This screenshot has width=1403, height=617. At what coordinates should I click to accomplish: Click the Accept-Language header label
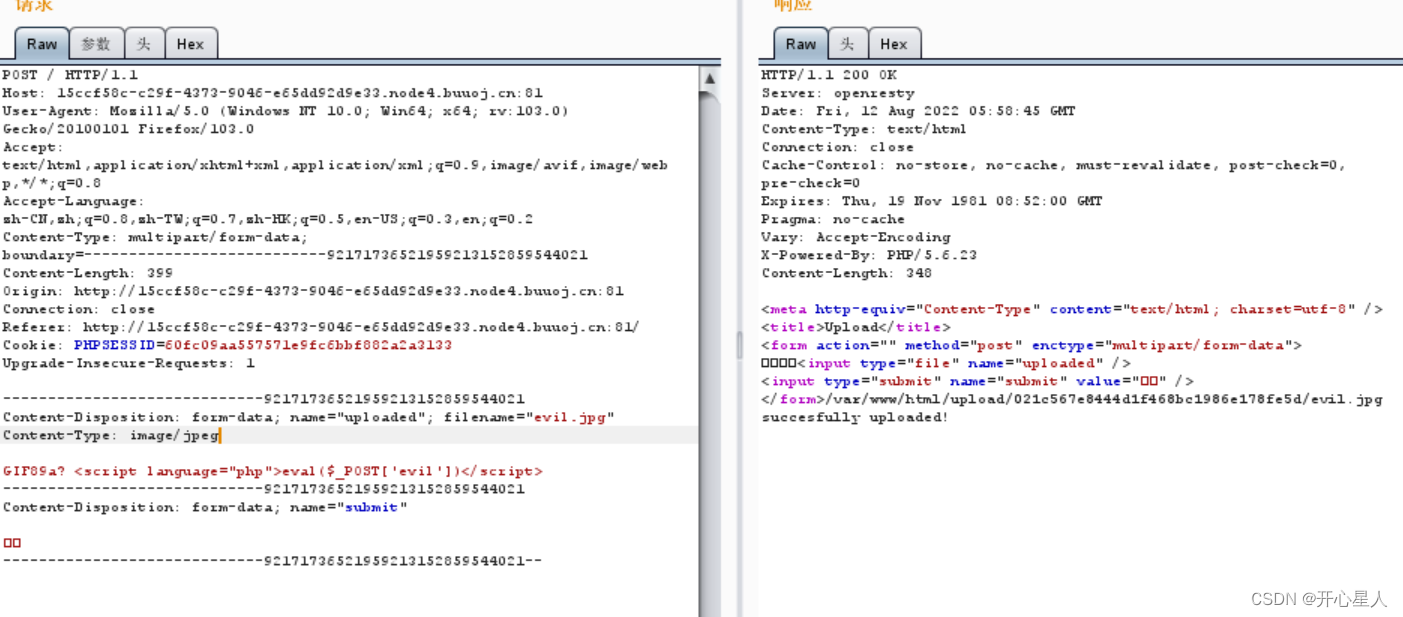(74, 201)
